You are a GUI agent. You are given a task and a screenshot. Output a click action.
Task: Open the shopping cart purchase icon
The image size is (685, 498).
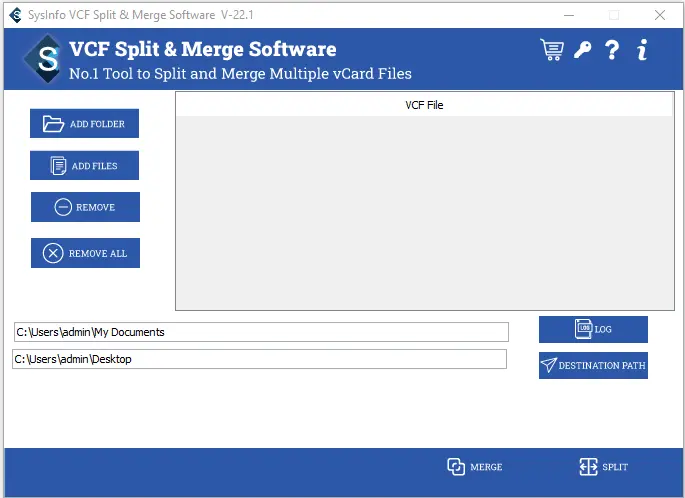(x=551, y=50)
